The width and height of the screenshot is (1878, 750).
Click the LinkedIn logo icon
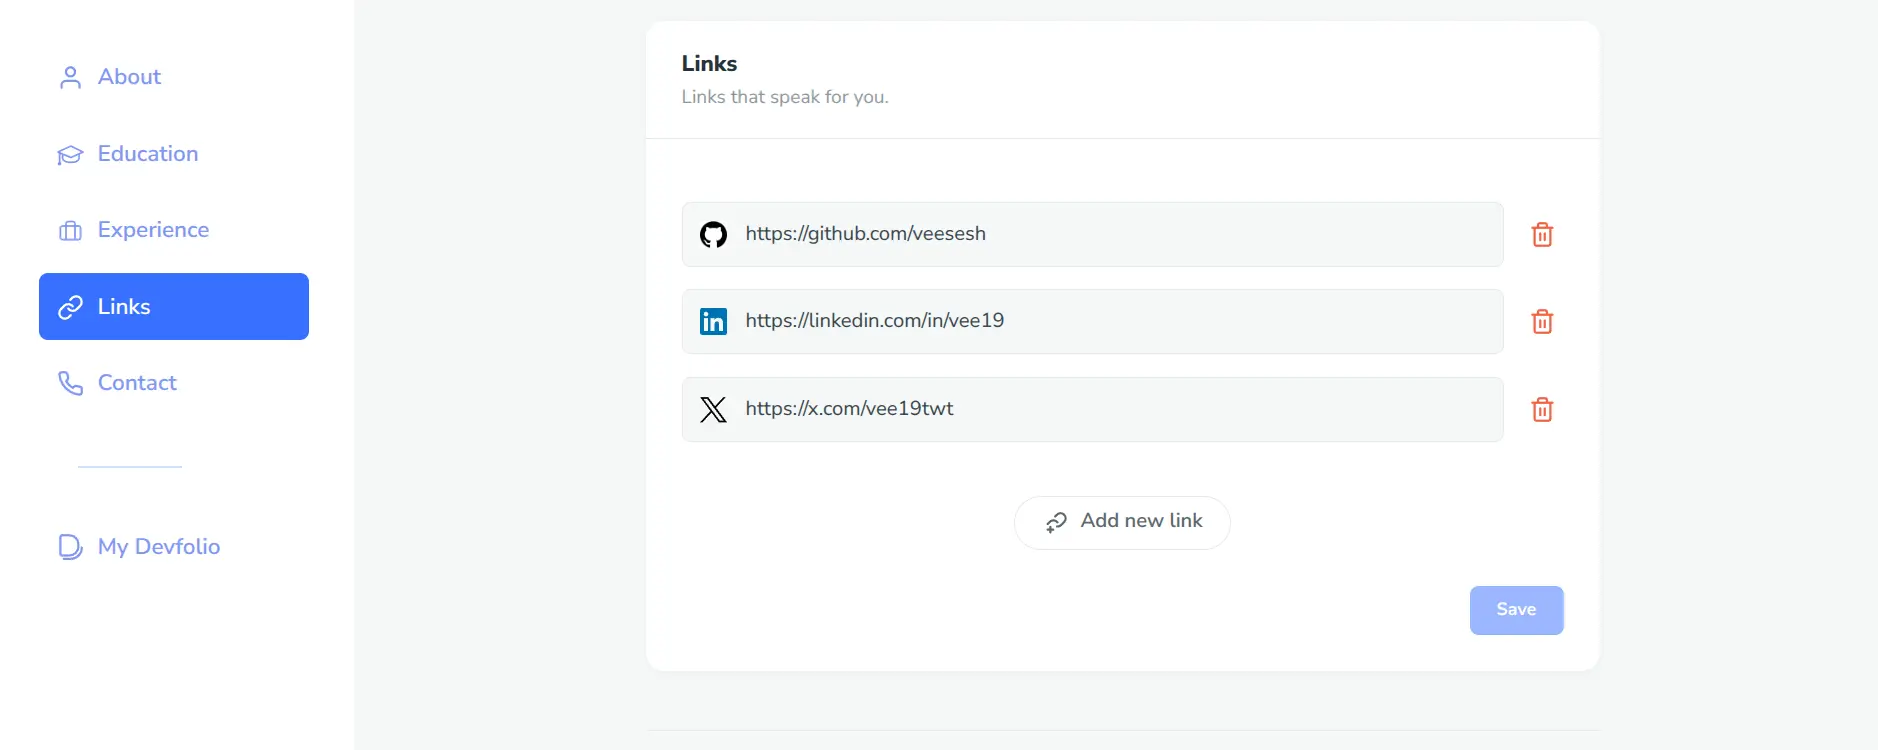click(x=713, y=322)
